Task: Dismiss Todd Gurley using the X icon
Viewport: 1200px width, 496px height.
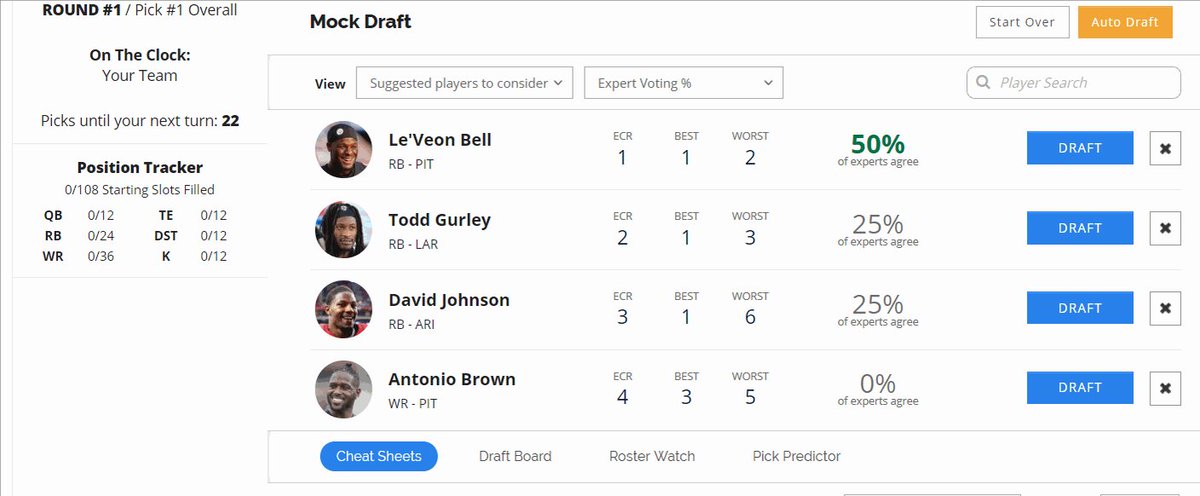Action: (1165, 228)
